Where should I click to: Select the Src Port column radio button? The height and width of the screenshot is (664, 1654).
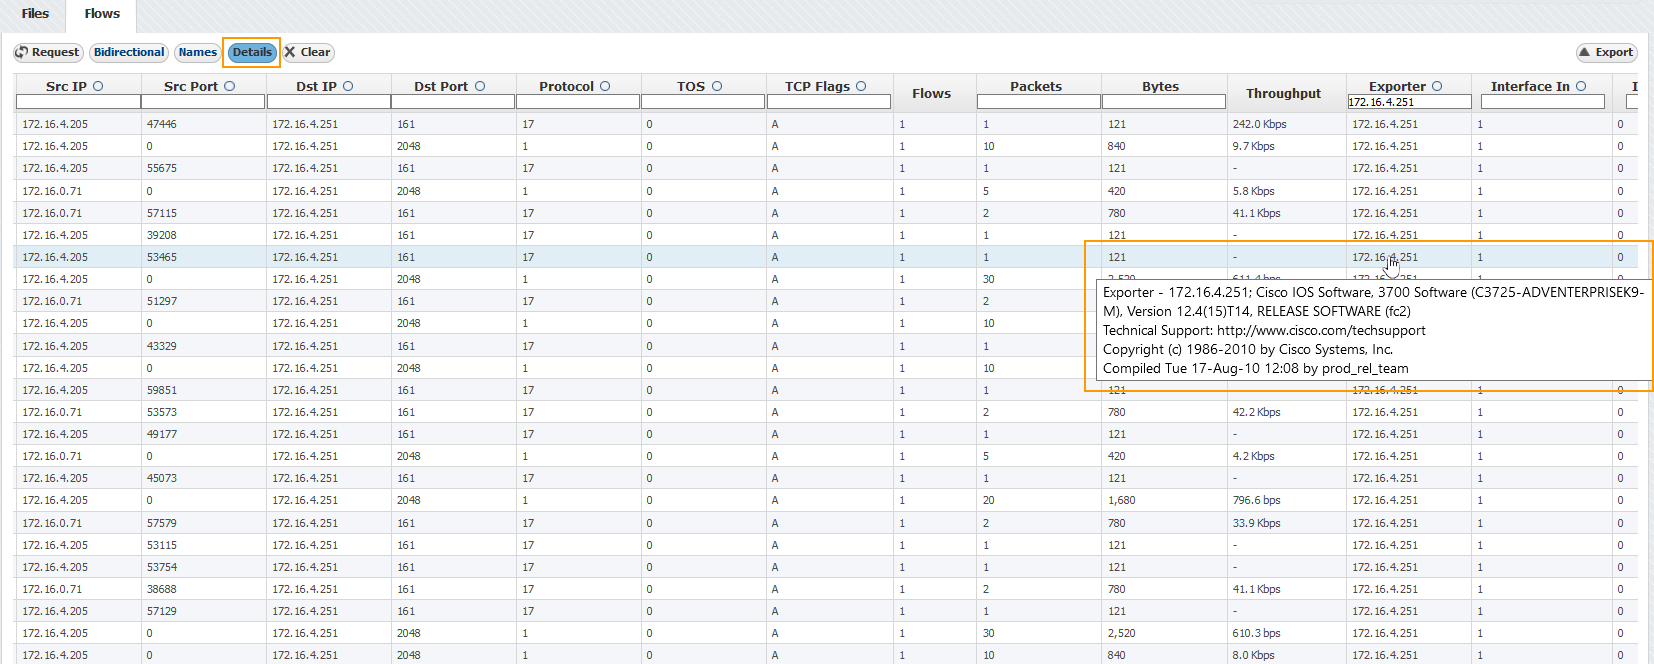point(229,86)
